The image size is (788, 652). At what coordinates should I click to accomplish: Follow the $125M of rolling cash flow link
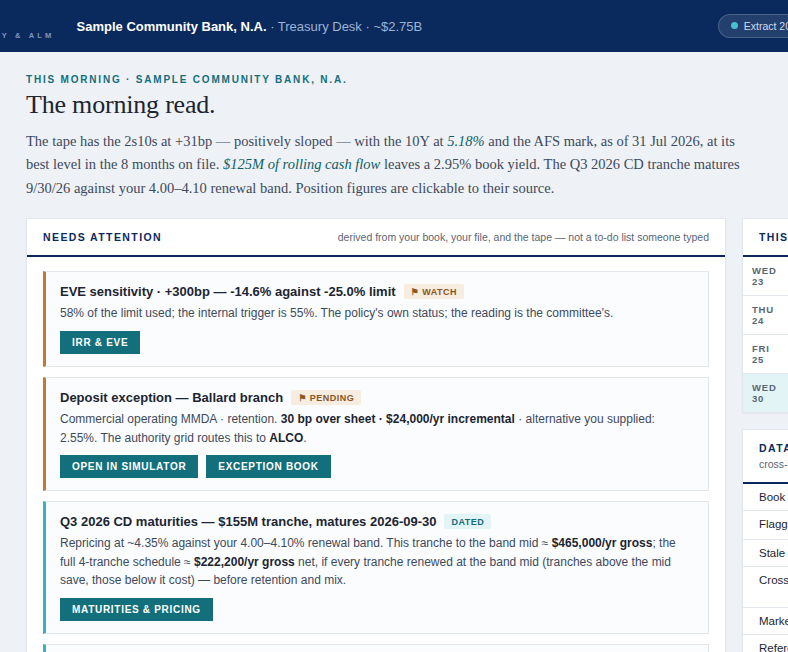[x=302, y=164]
